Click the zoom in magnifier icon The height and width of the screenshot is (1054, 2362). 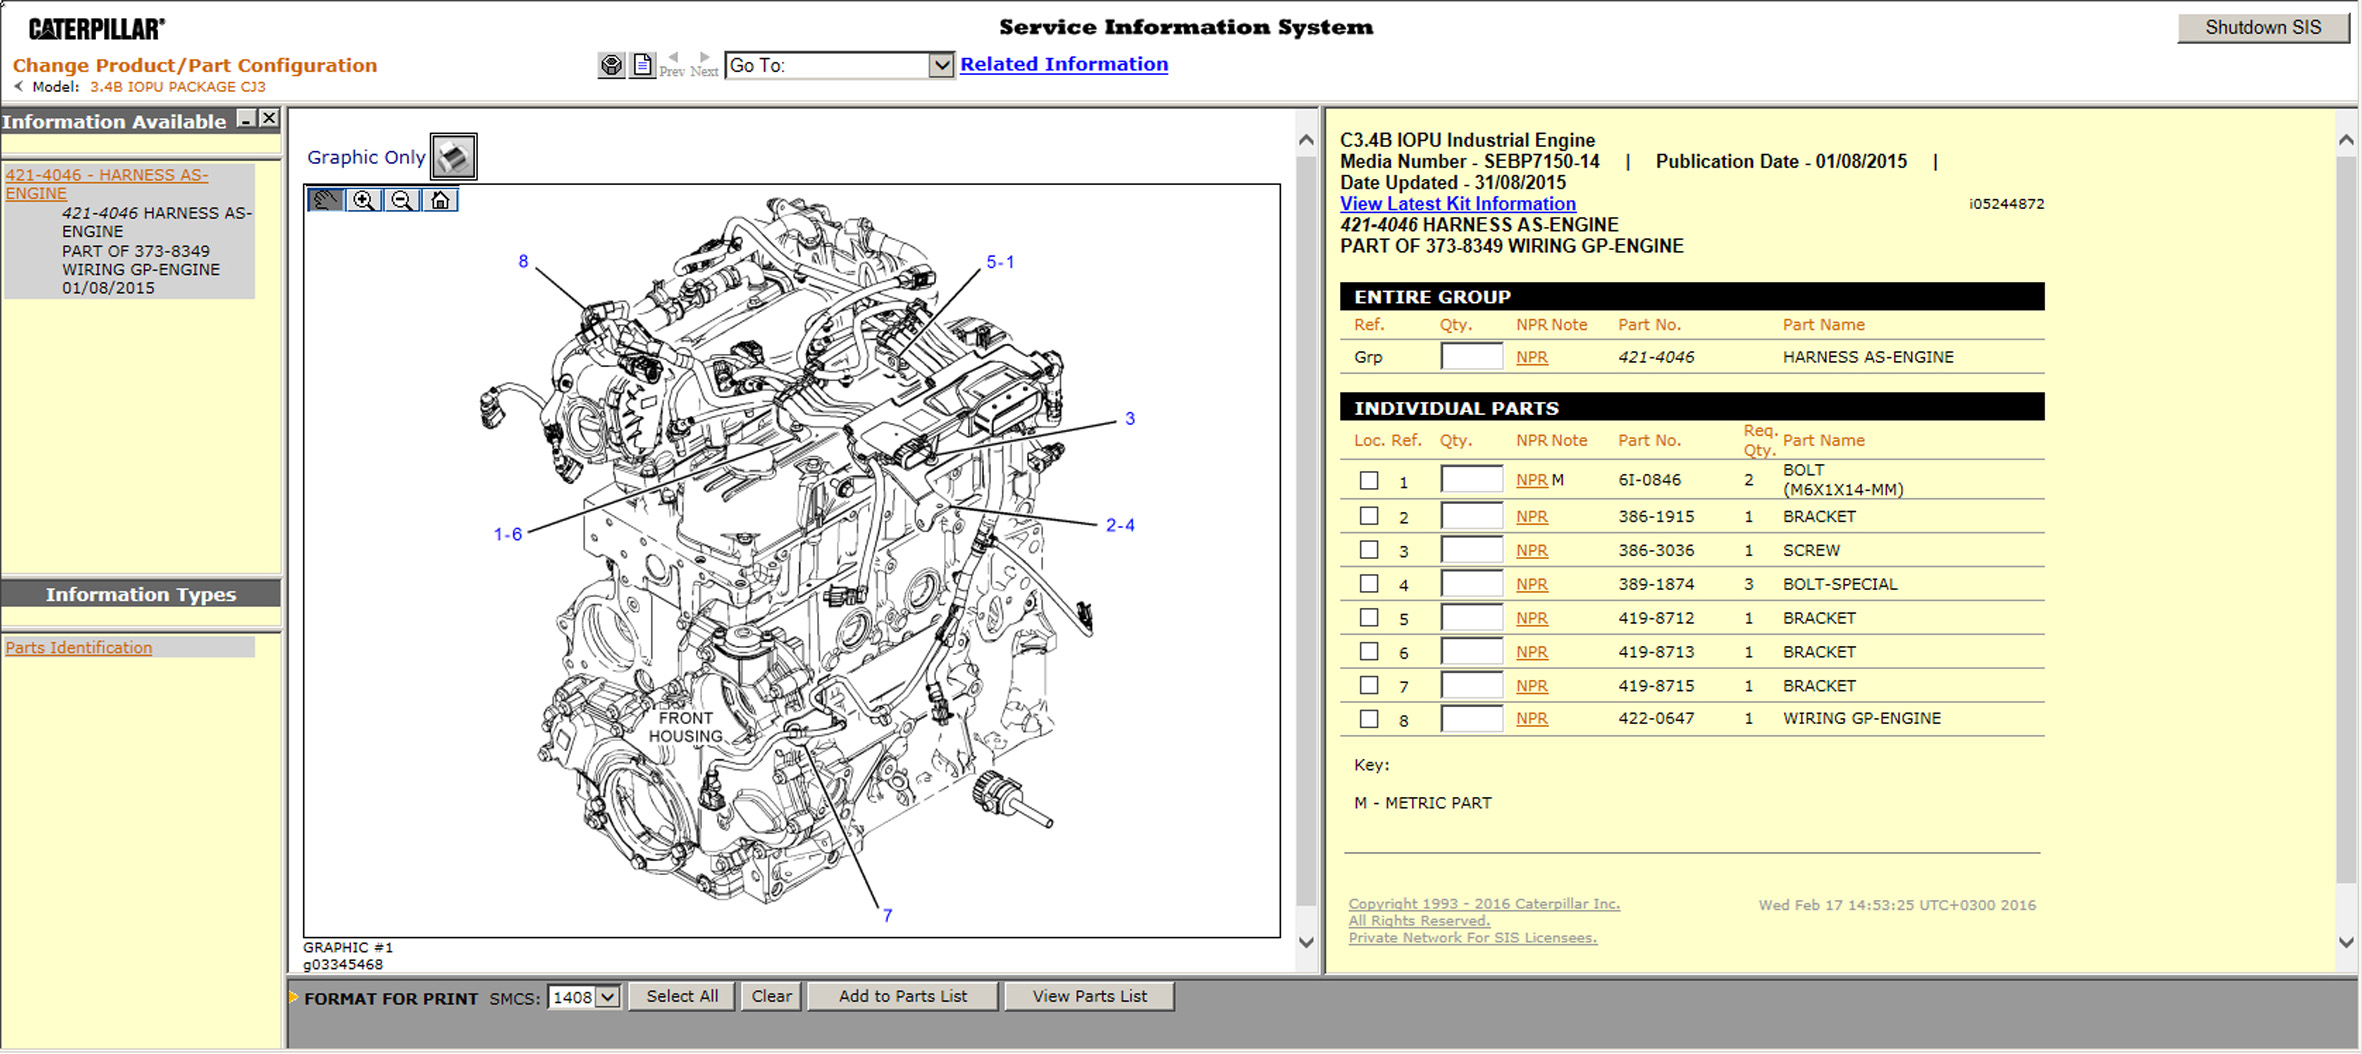point(364,200)
